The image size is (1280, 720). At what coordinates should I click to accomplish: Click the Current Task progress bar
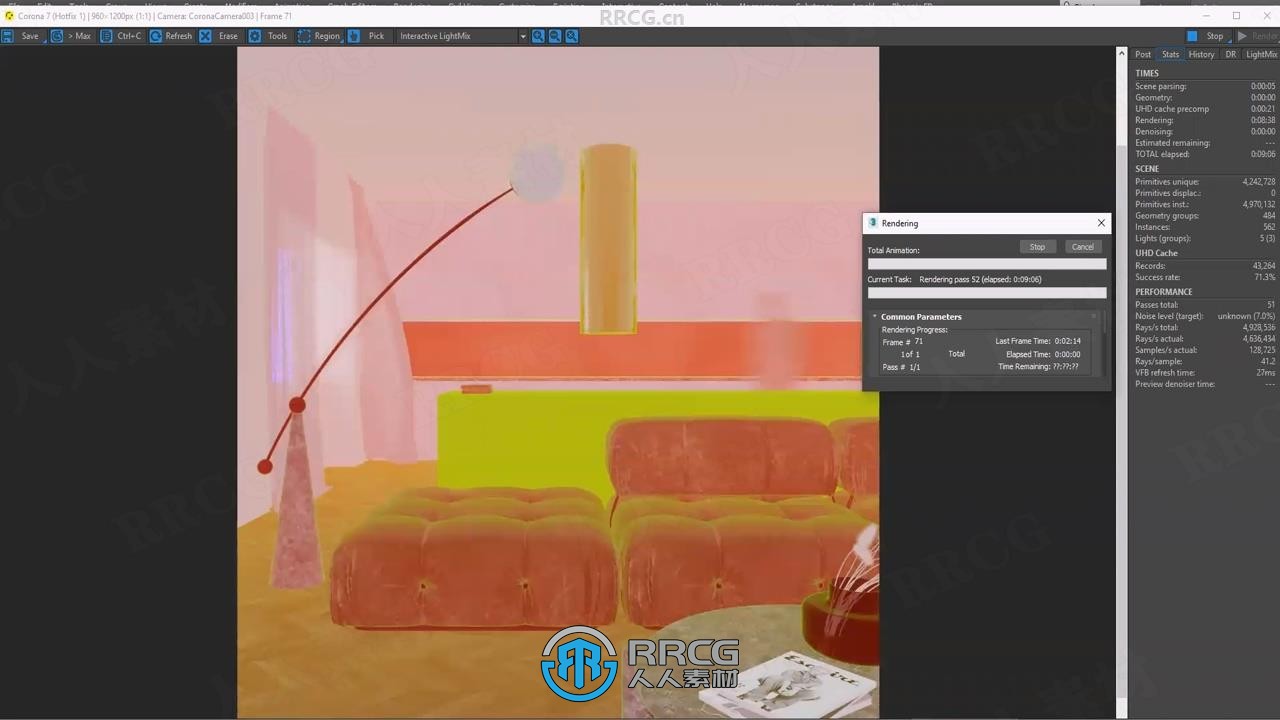tap(987, 293)
